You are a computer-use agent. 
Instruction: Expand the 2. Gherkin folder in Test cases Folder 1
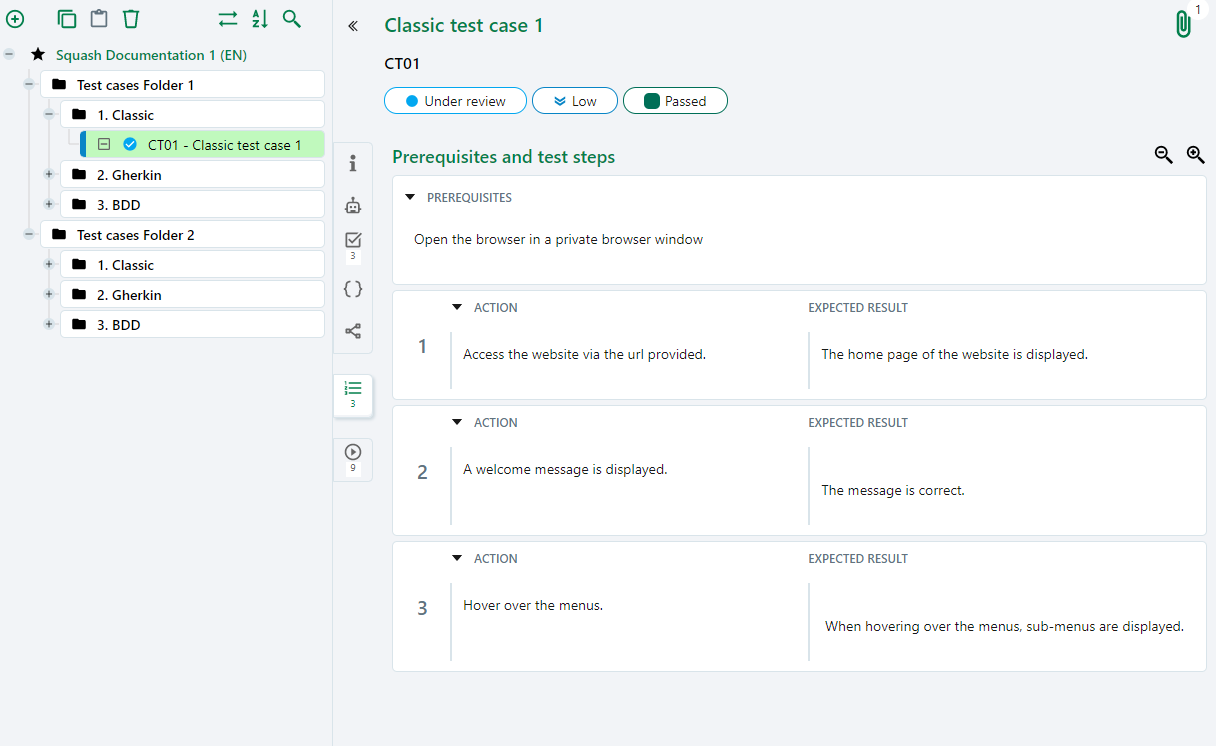coord(48,174)
